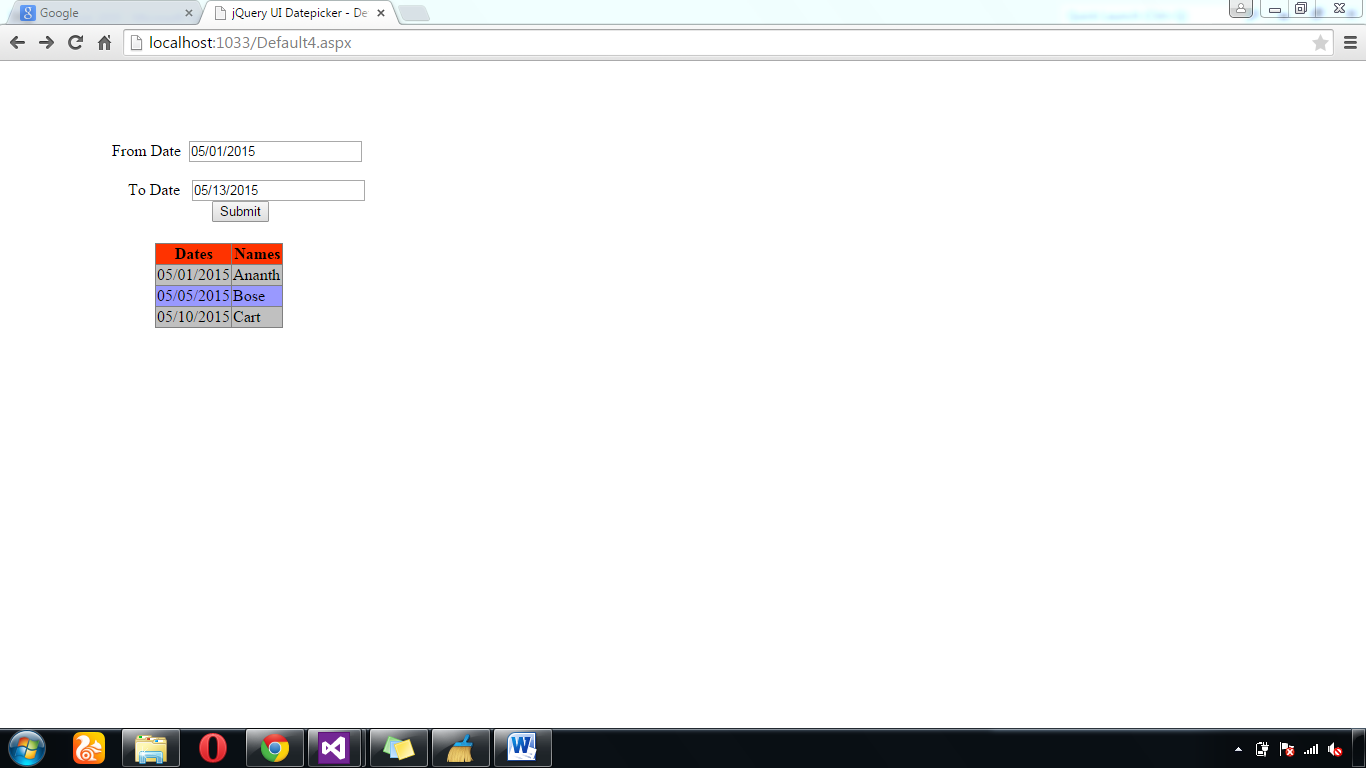Screen dimensions: 1366x768
Task: Close the Google tab
Action: pyautogui.click(x=189, y=13)
